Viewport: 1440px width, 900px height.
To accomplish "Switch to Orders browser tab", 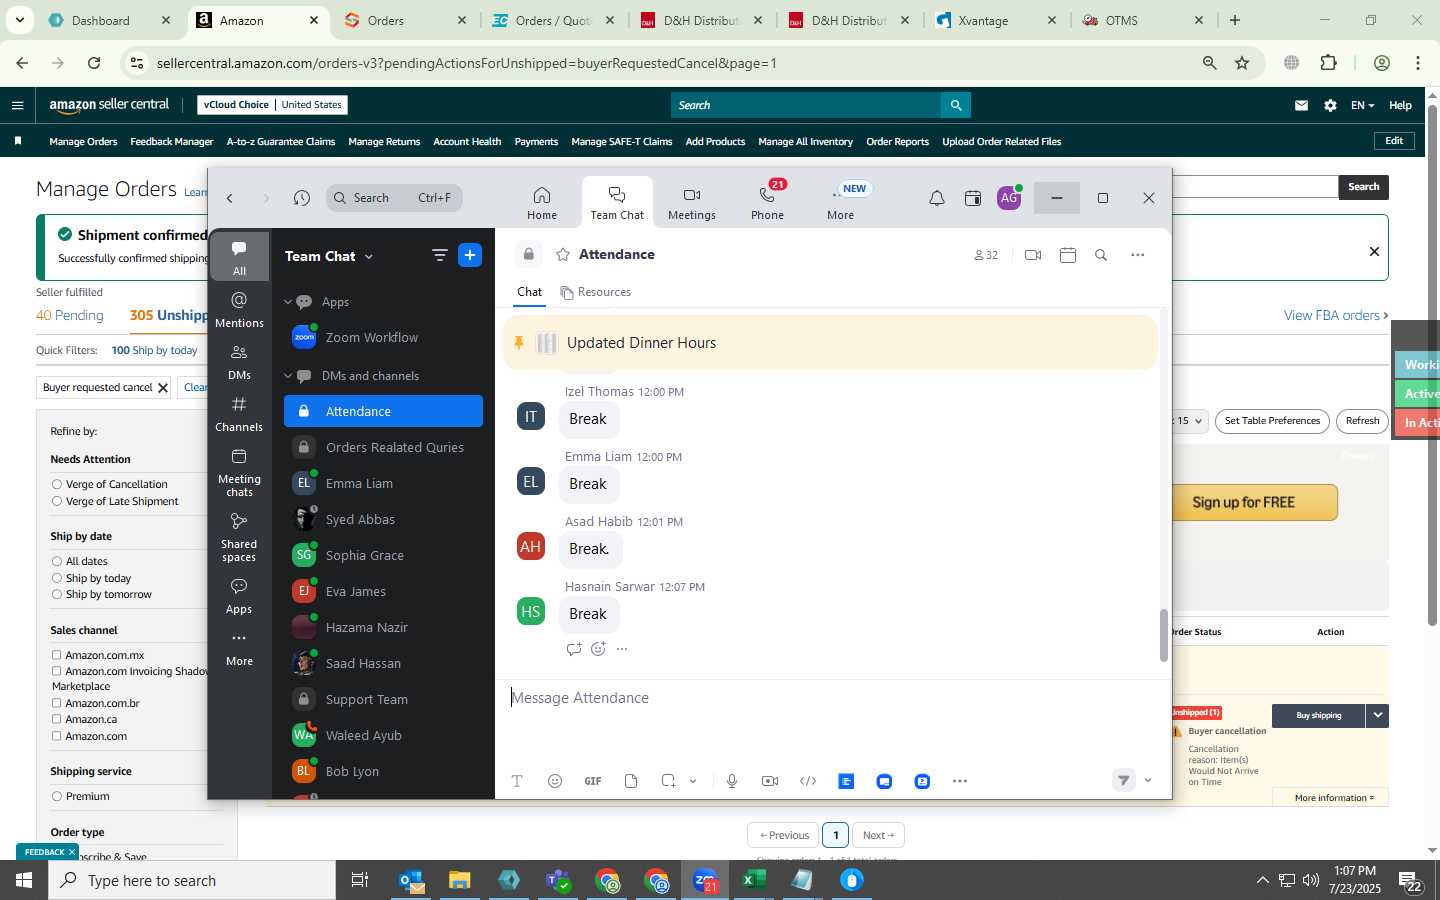I will click(405, 20).
